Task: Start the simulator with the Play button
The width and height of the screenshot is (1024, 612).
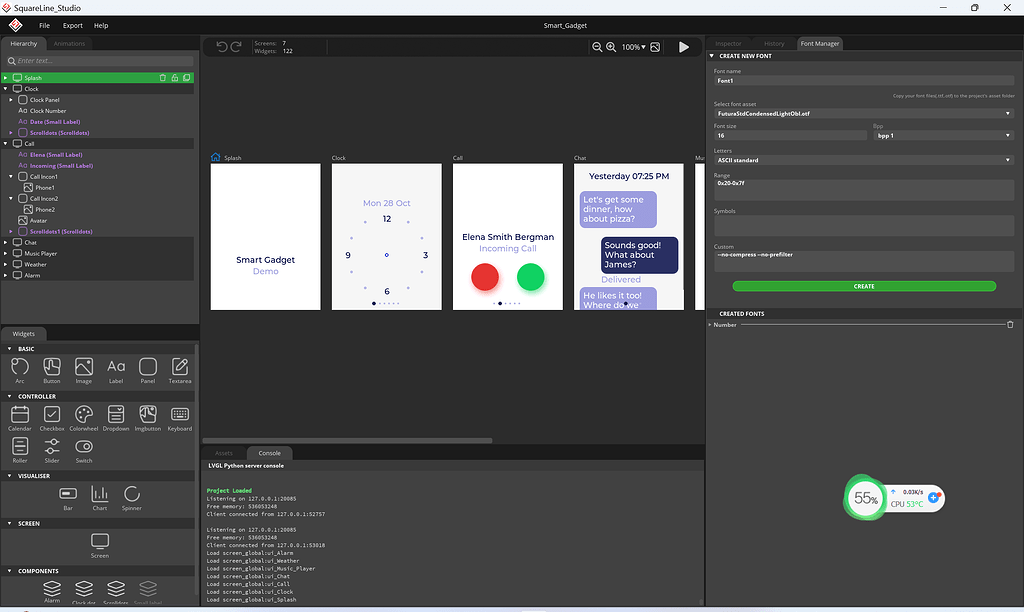Action: pos(684,47)
